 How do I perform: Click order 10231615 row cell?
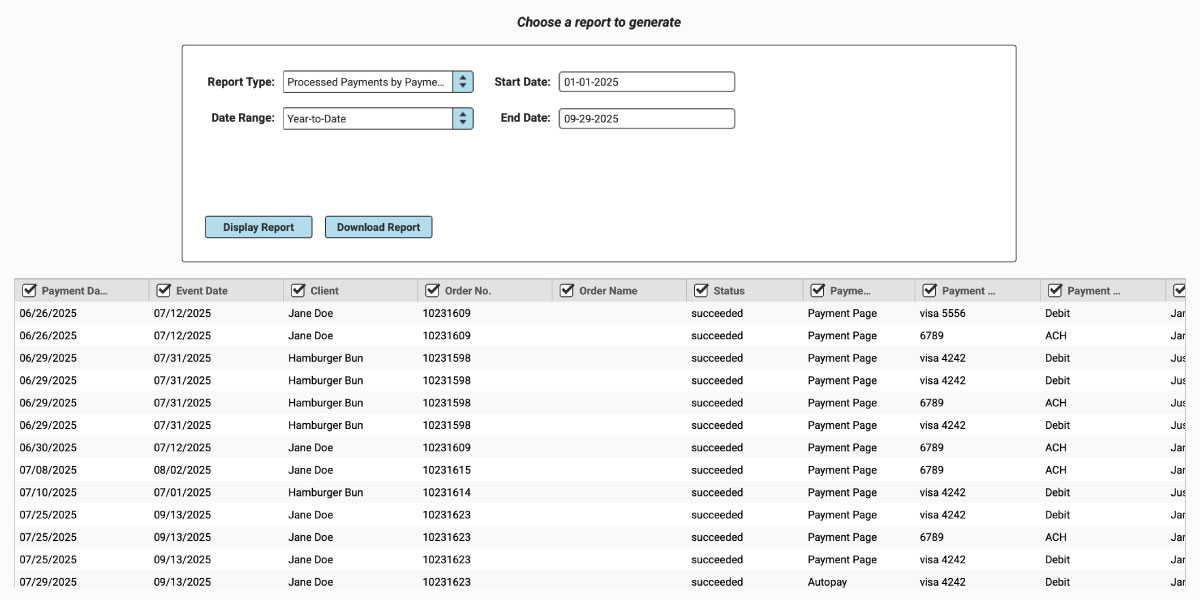coord(446,470)
